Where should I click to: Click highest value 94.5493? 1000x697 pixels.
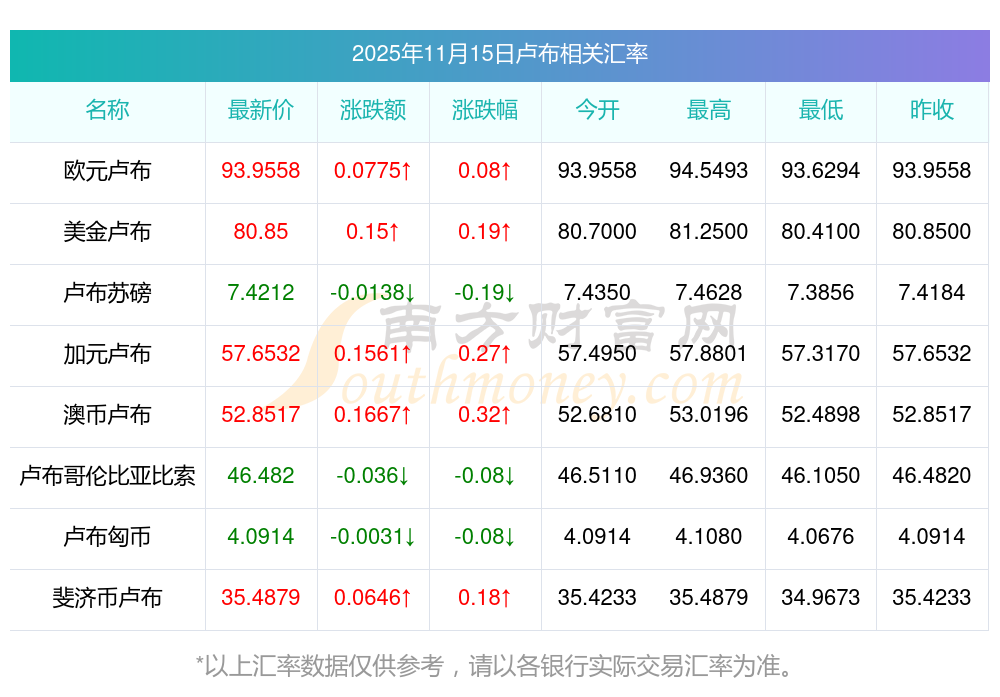pos(709,171)
